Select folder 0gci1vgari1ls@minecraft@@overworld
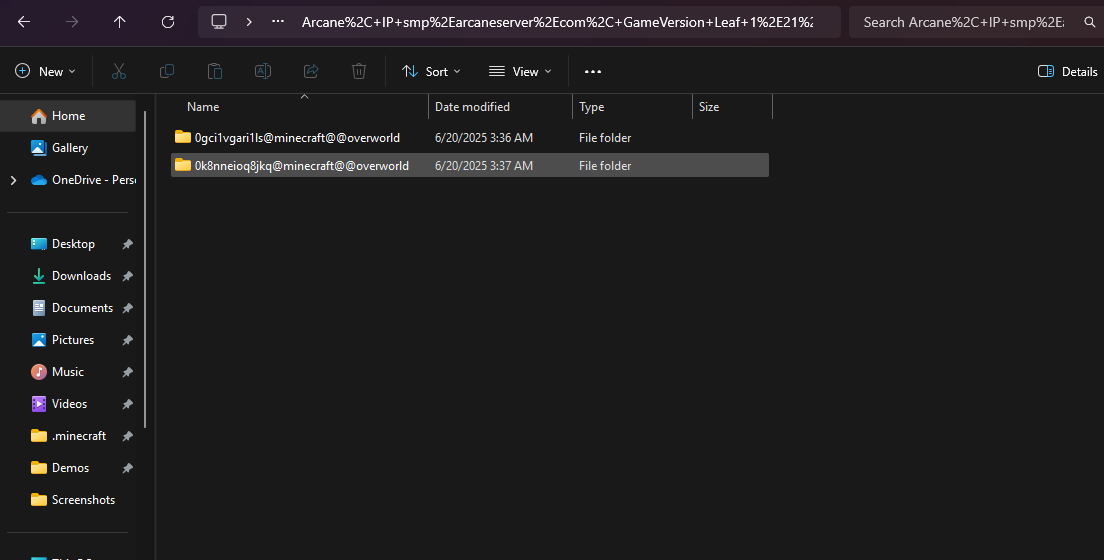The height and width of the screenshot is (560, 1104). 470,137
